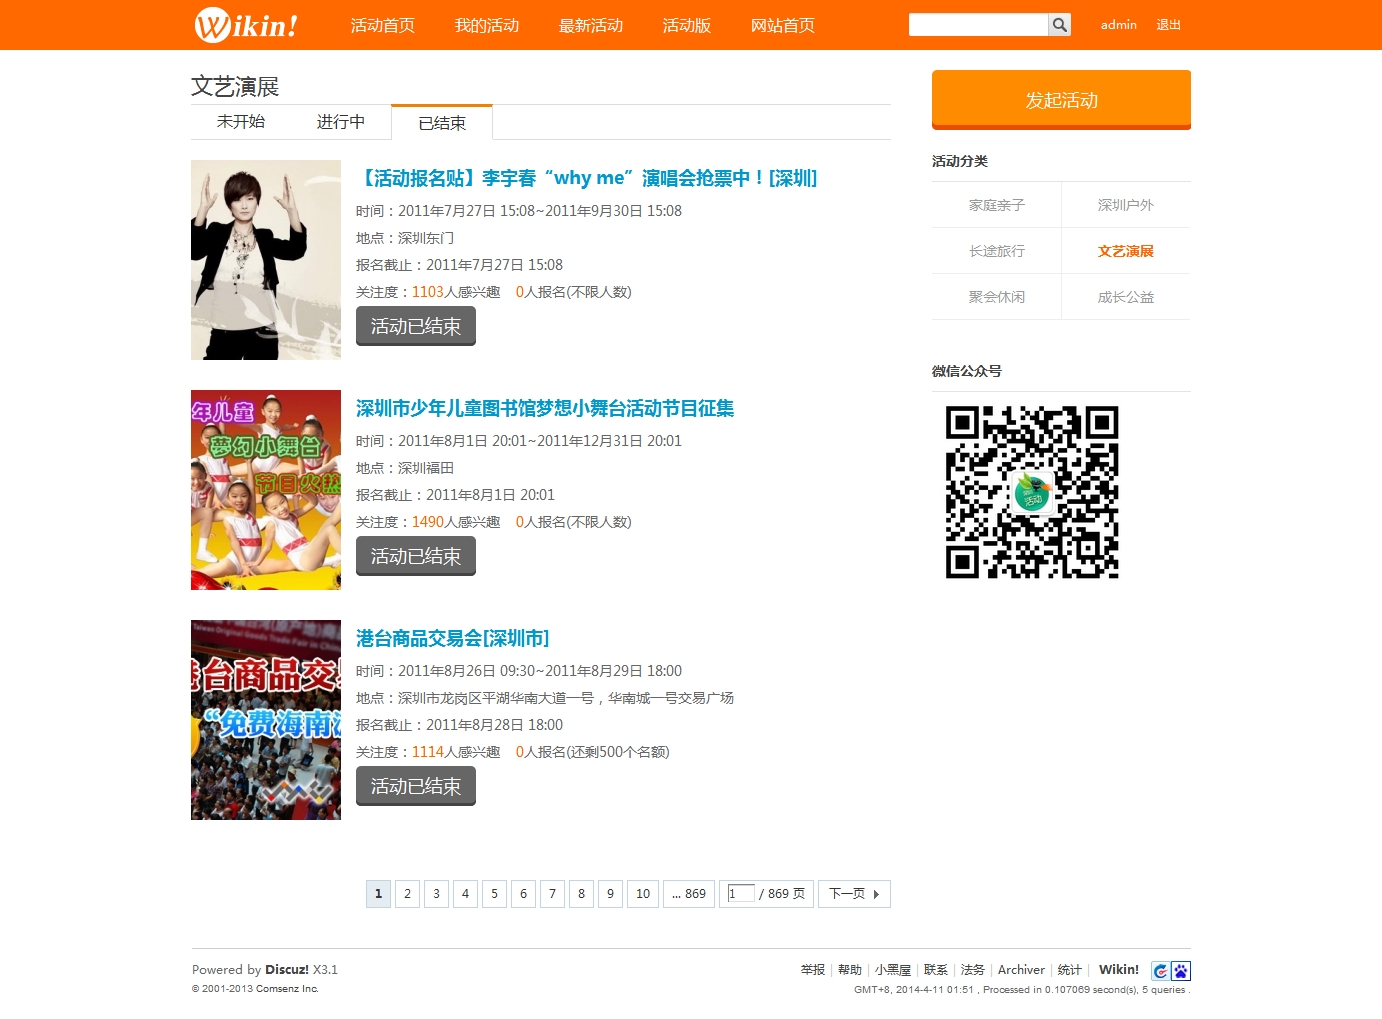The height and width of the screenshot is (1019, 1382).
Task: Select the 深圳户外 activity category
Action: point(1126,204)
